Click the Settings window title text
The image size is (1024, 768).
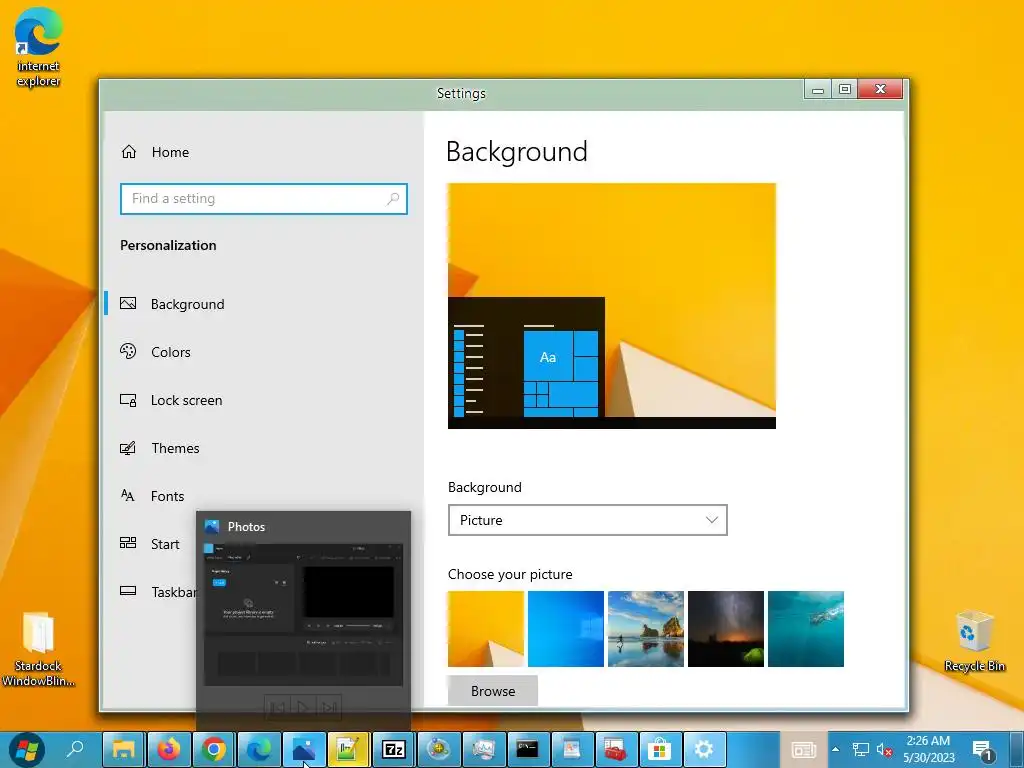[461, 93]
